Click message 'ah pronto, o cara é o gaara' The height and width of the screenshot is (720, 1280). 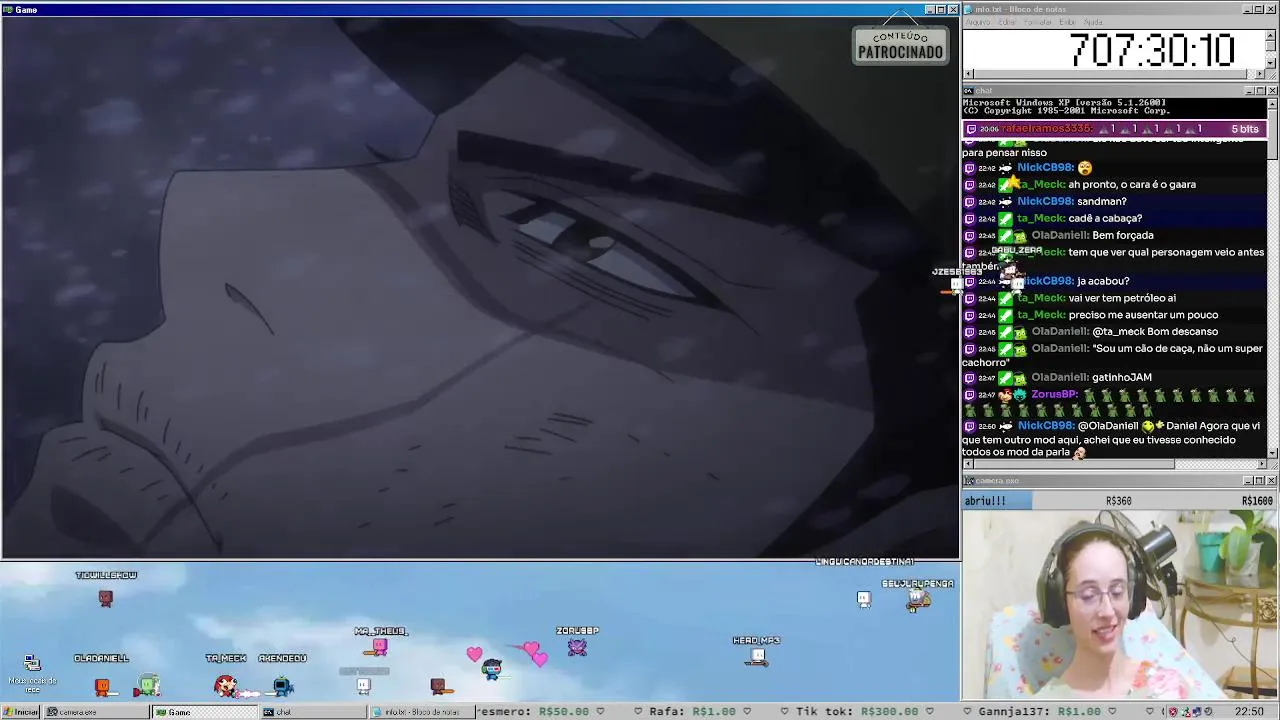[1132, 185]
